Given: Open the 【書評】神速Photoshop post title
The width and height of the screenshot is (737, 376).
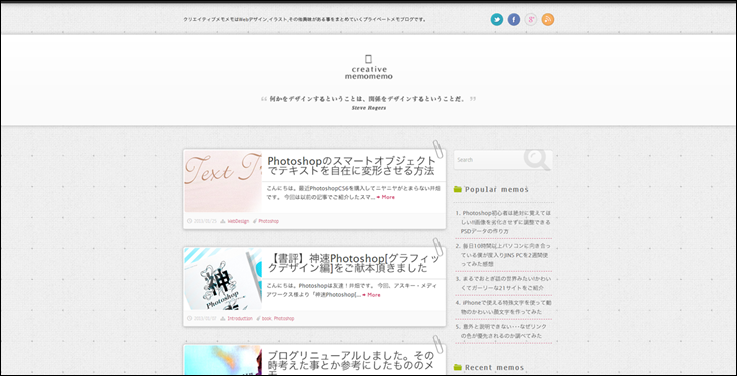Looking at the screenshot, I should click(x=355, y=263).
